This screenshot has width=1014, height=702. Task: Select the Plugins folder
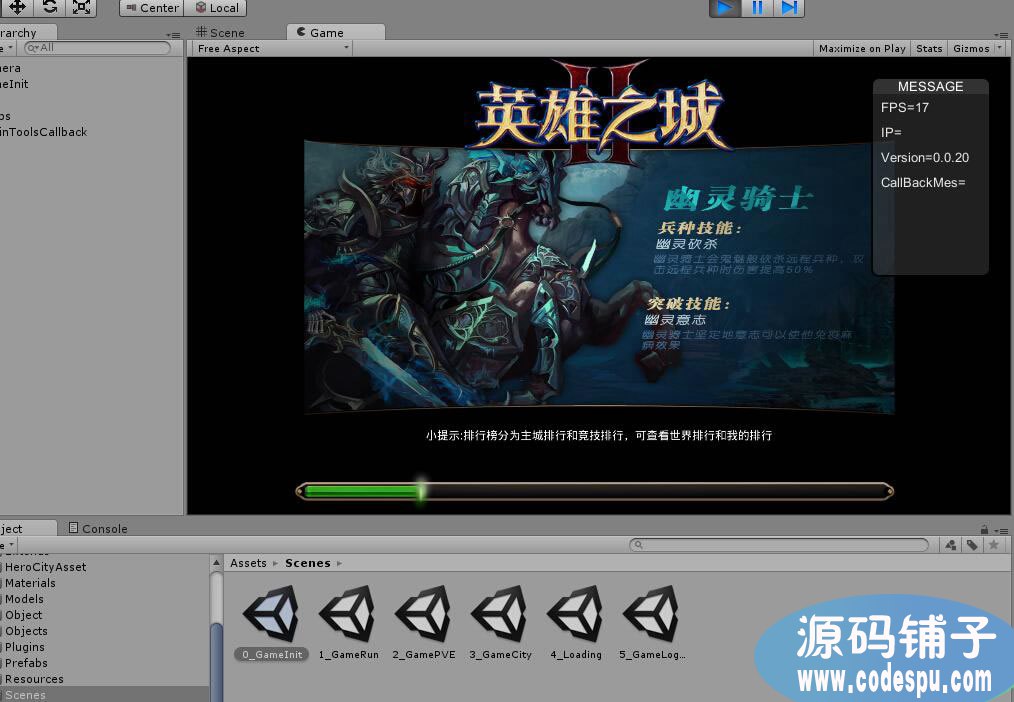[x=25, y=647]
